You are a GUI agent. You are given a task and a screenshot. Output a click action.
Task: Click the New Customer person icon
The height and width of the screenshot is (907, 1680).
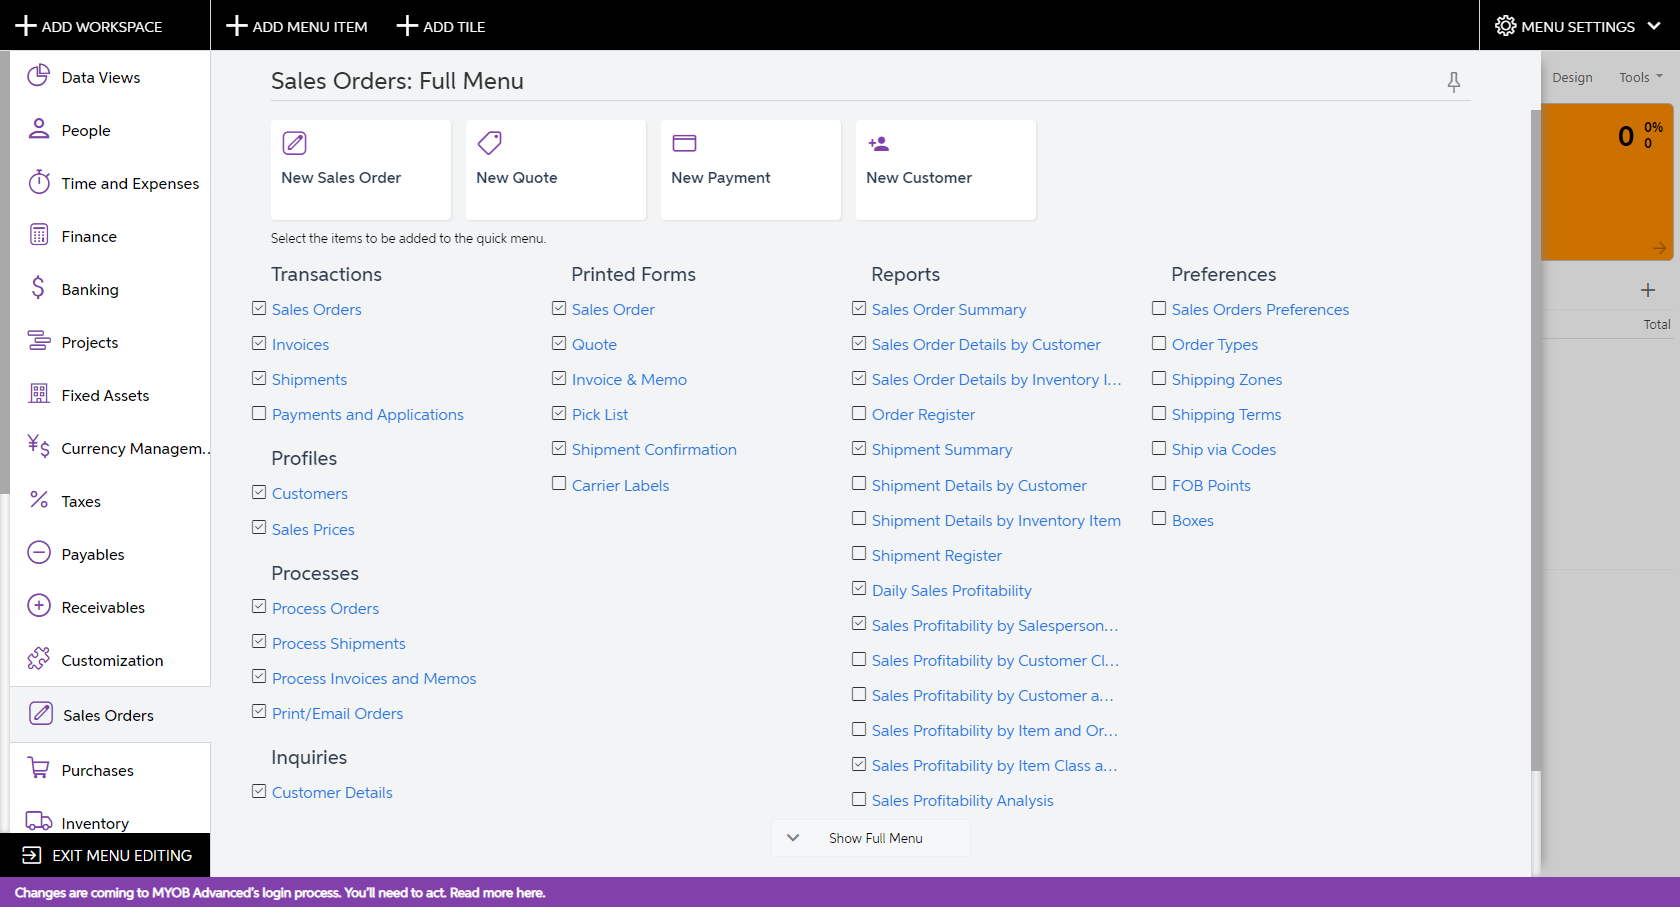click(879, 144)
